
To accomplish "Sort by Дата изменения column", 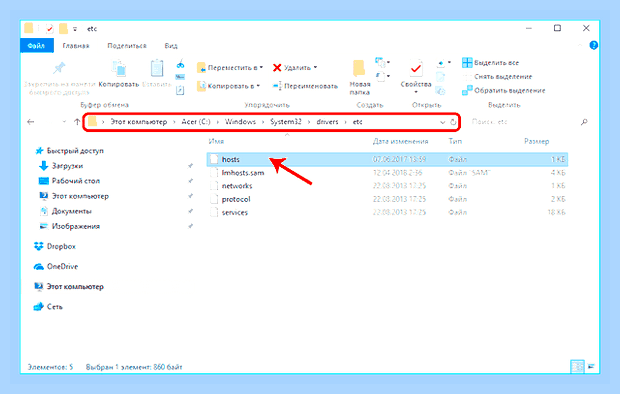I will pos(400,141).
